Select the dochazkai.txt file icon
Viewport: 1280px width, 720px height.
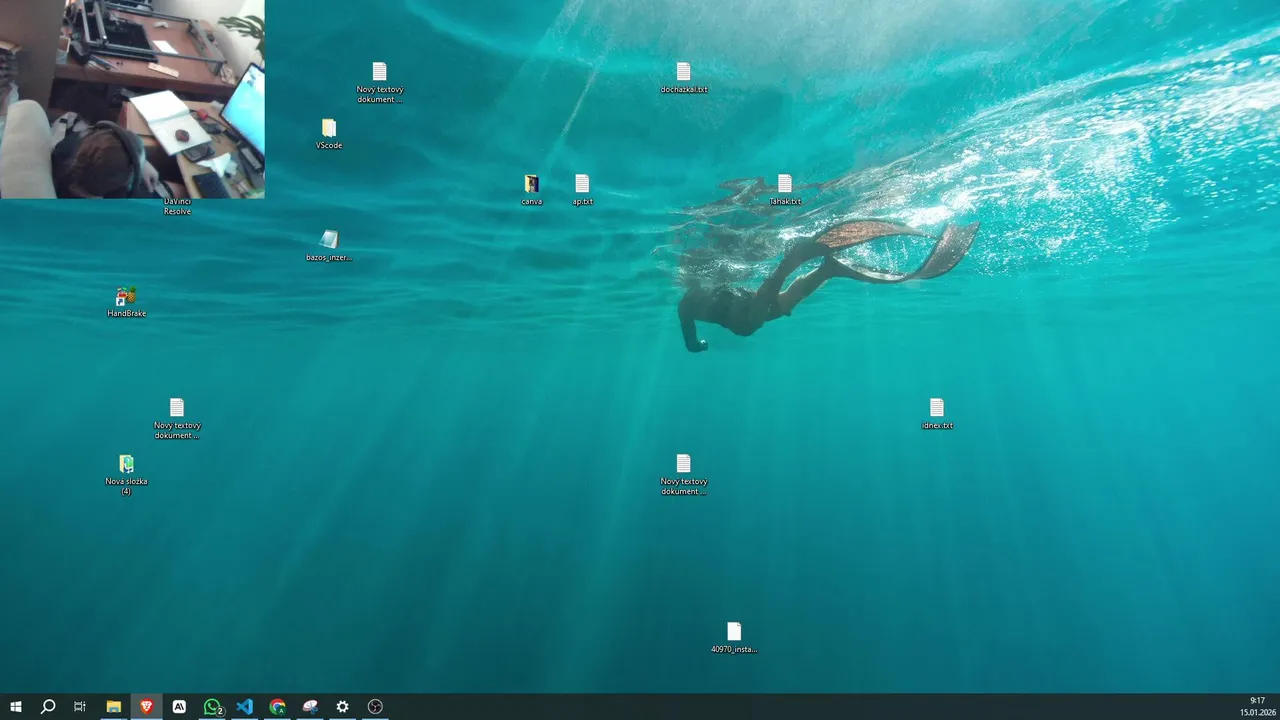coord(683,72)
